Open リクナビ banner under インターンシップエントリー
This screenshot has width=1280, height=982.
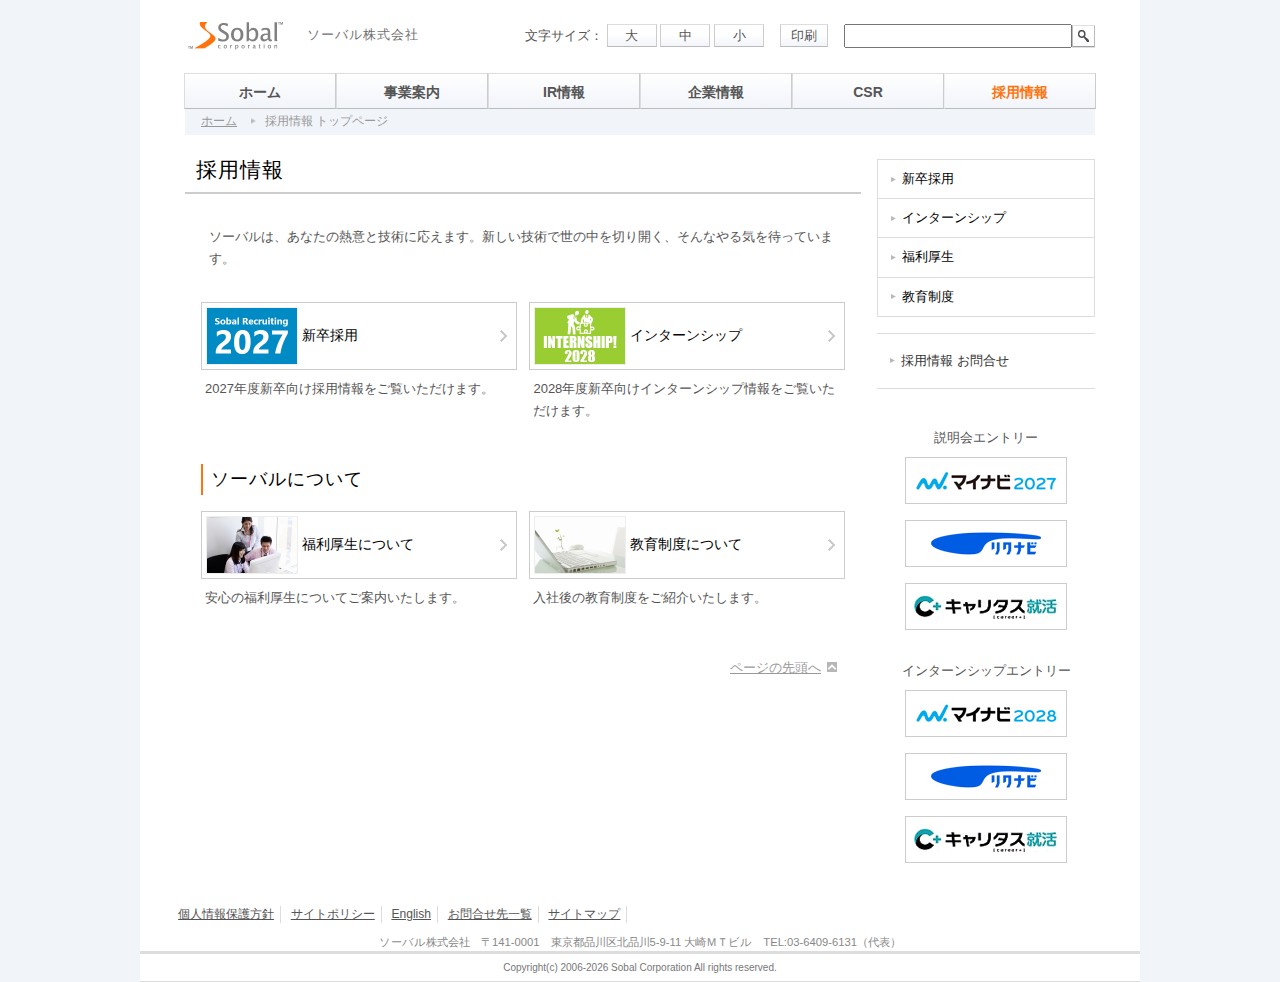pyautogui.click(x=986, y=777)
